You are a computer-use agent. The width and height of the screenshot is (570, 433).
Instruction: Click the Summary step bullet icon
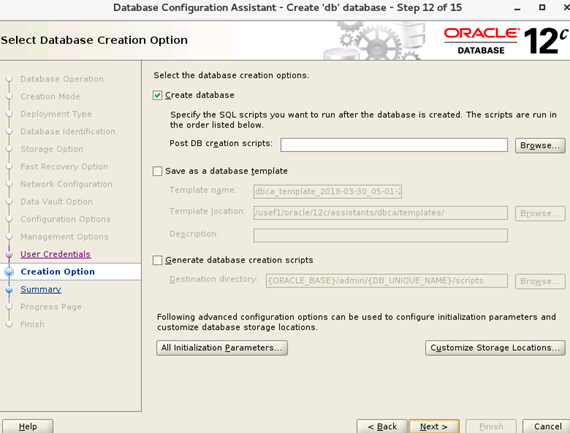9,290
